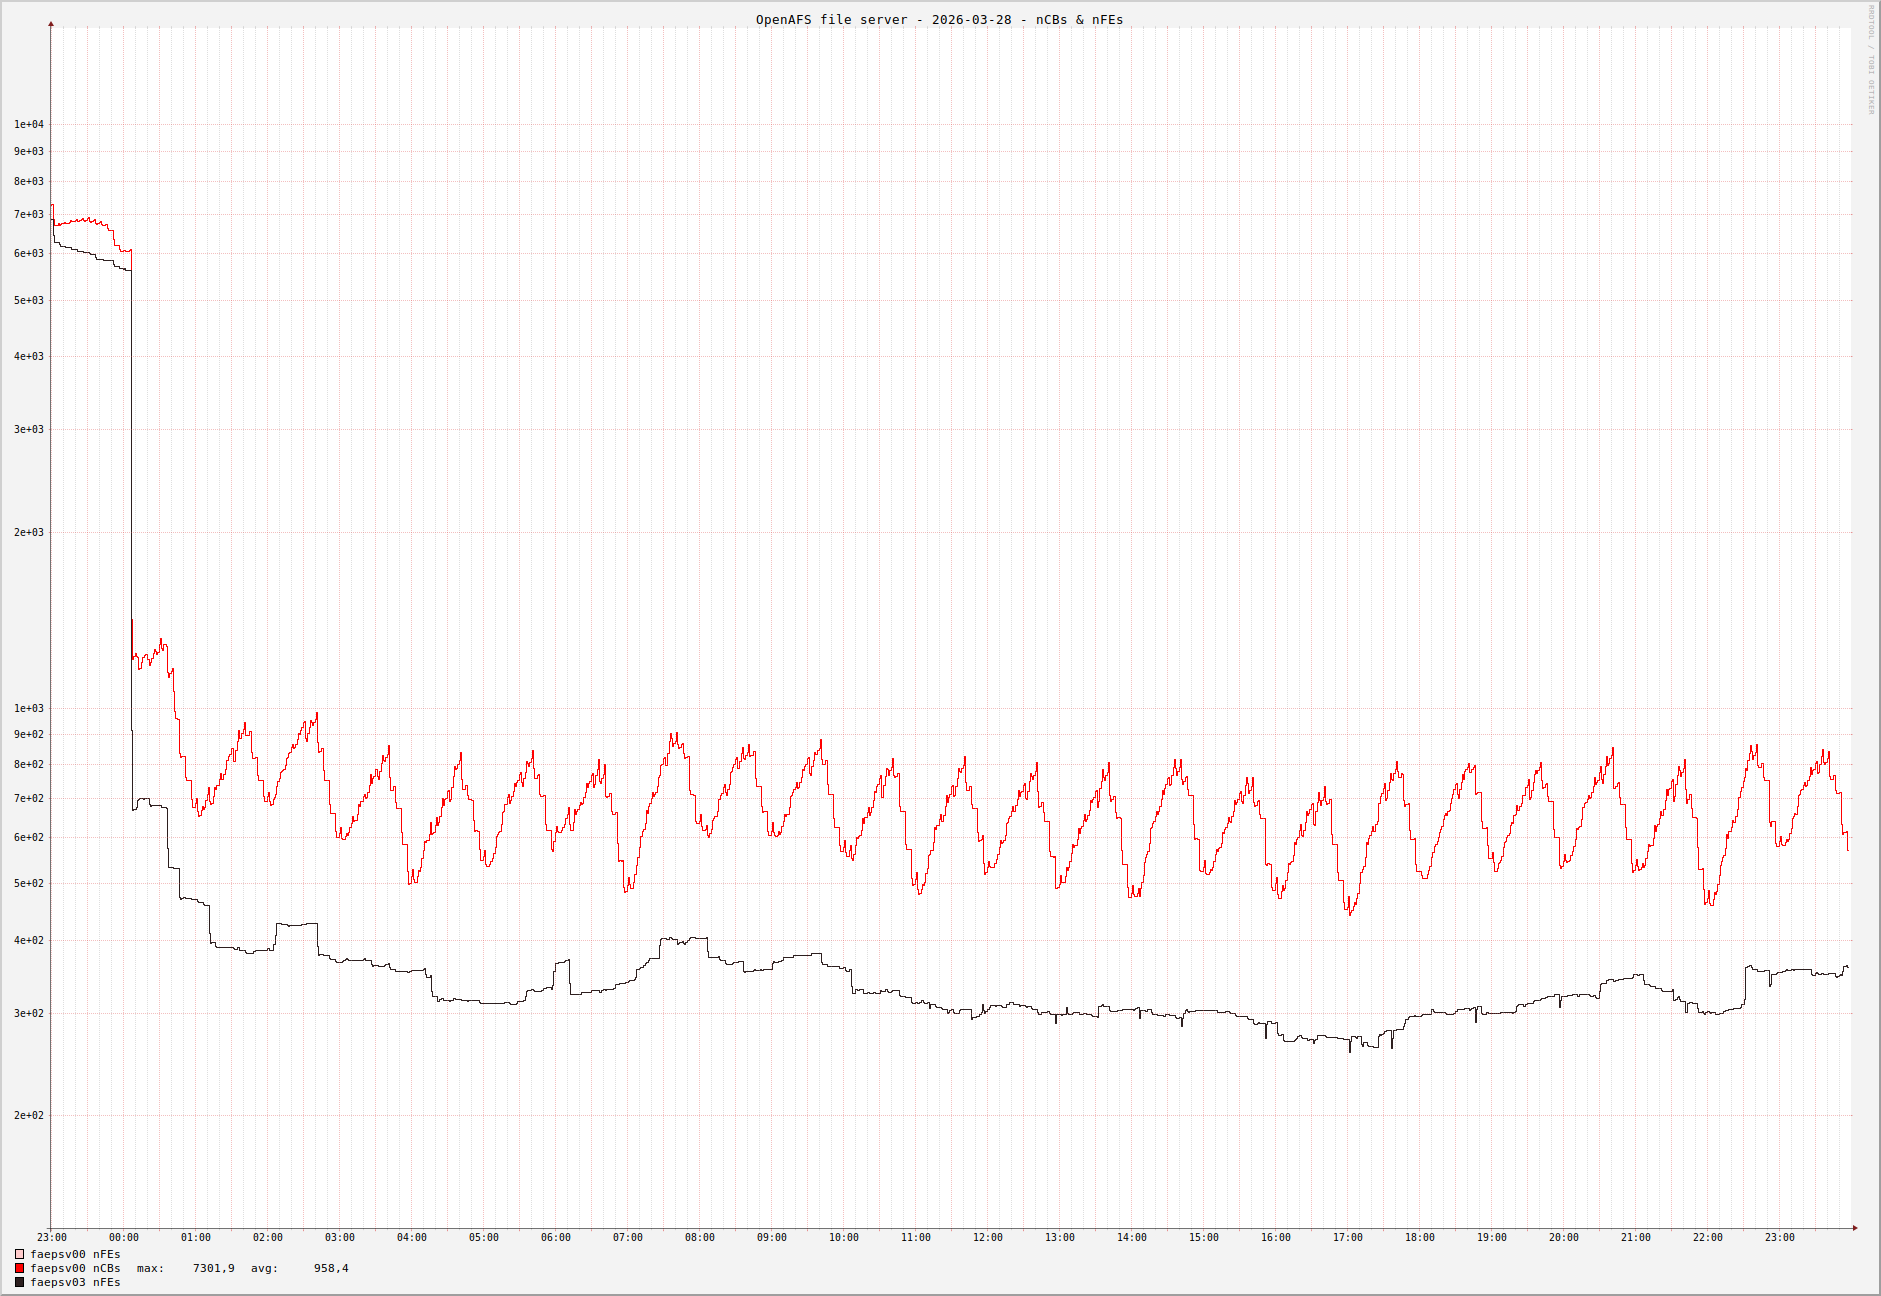This screenshot has height=1296, width=1881.
Task: Click the 12:00 time axis label
Action: point(987,1238)
